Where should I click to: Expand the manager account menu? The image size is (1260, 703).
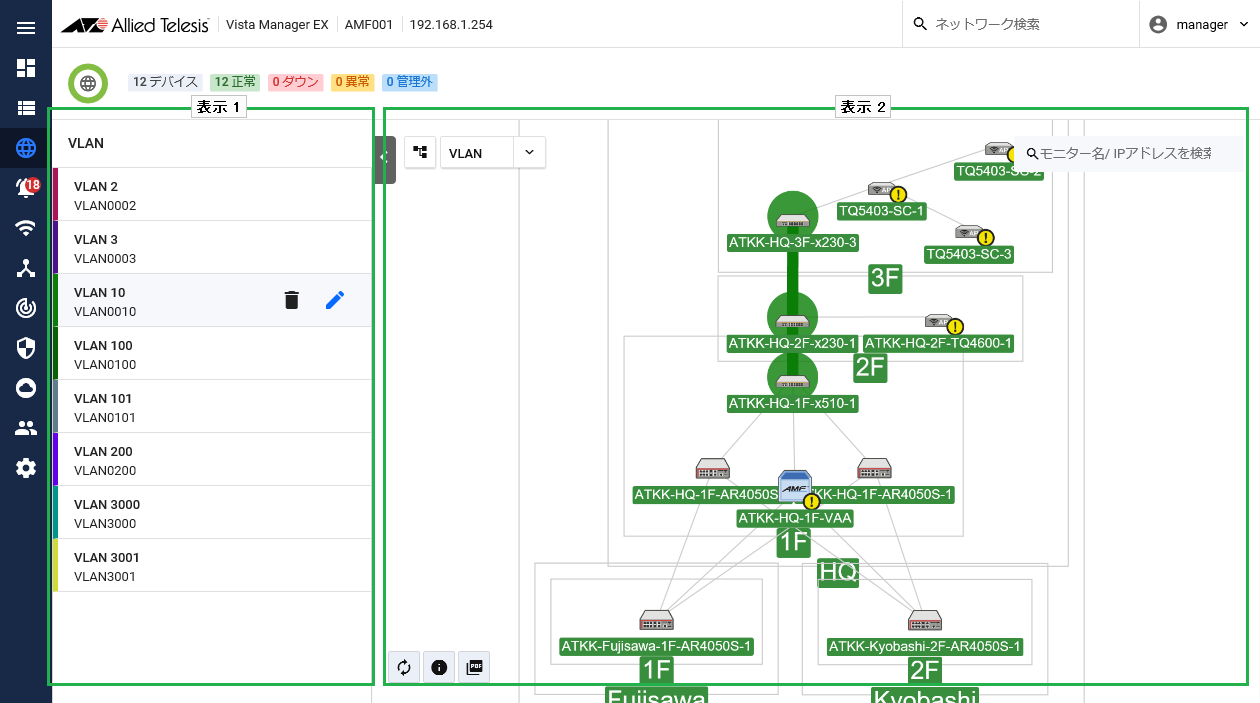point(1200,25)
